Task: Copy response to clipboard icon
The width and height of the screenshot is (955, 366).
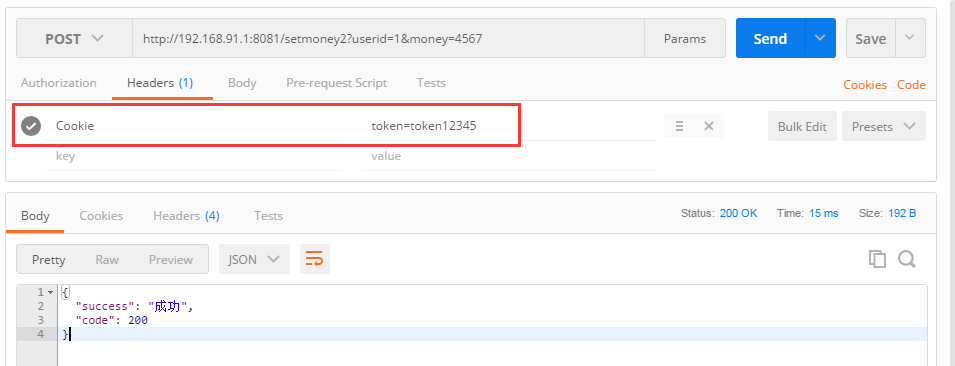Action: 877,259
